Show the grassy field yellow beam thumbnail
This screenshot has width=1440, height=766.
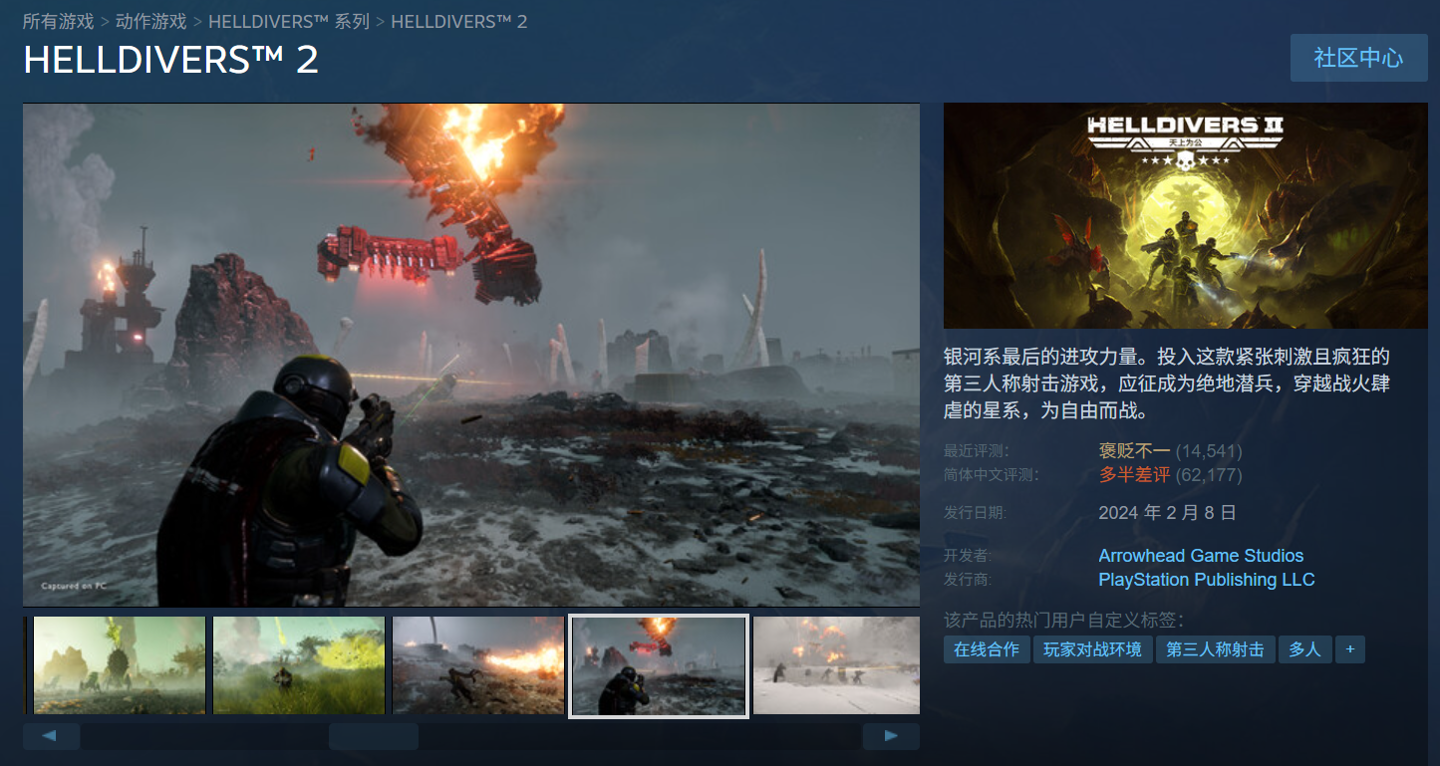tap(299, 665)
